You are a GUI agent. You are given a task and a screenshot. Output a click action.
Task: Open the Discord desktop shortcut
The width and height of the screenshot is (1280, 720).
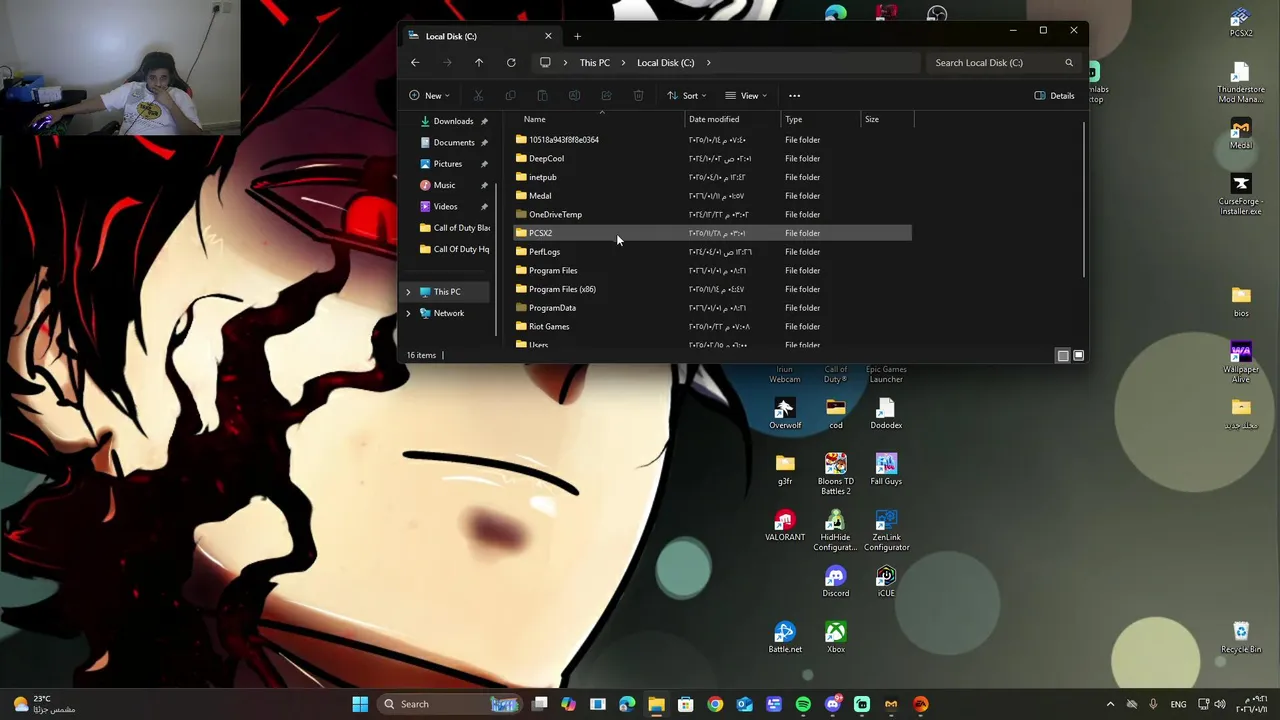coord(836,582)
